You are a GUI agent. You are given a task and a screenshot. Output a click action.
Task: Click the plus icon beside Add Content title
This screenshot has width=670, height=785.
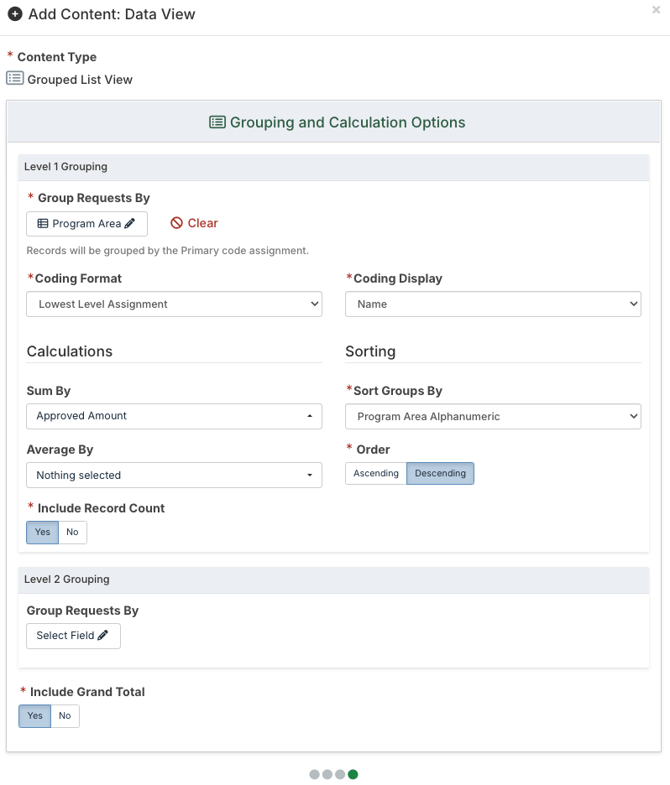[15, 14]
